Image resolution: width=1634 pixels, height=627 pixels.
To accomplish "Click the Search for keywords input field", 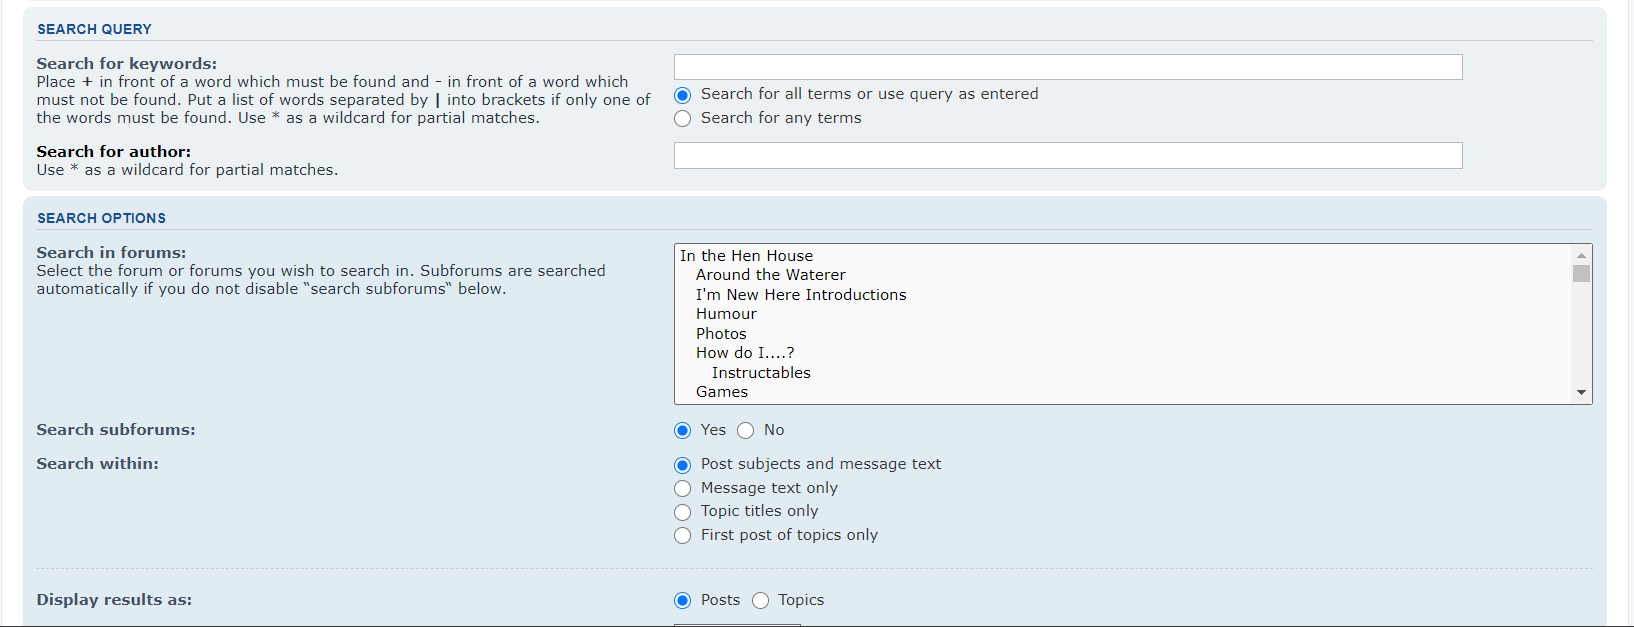I will click(x=1067, y=67).
